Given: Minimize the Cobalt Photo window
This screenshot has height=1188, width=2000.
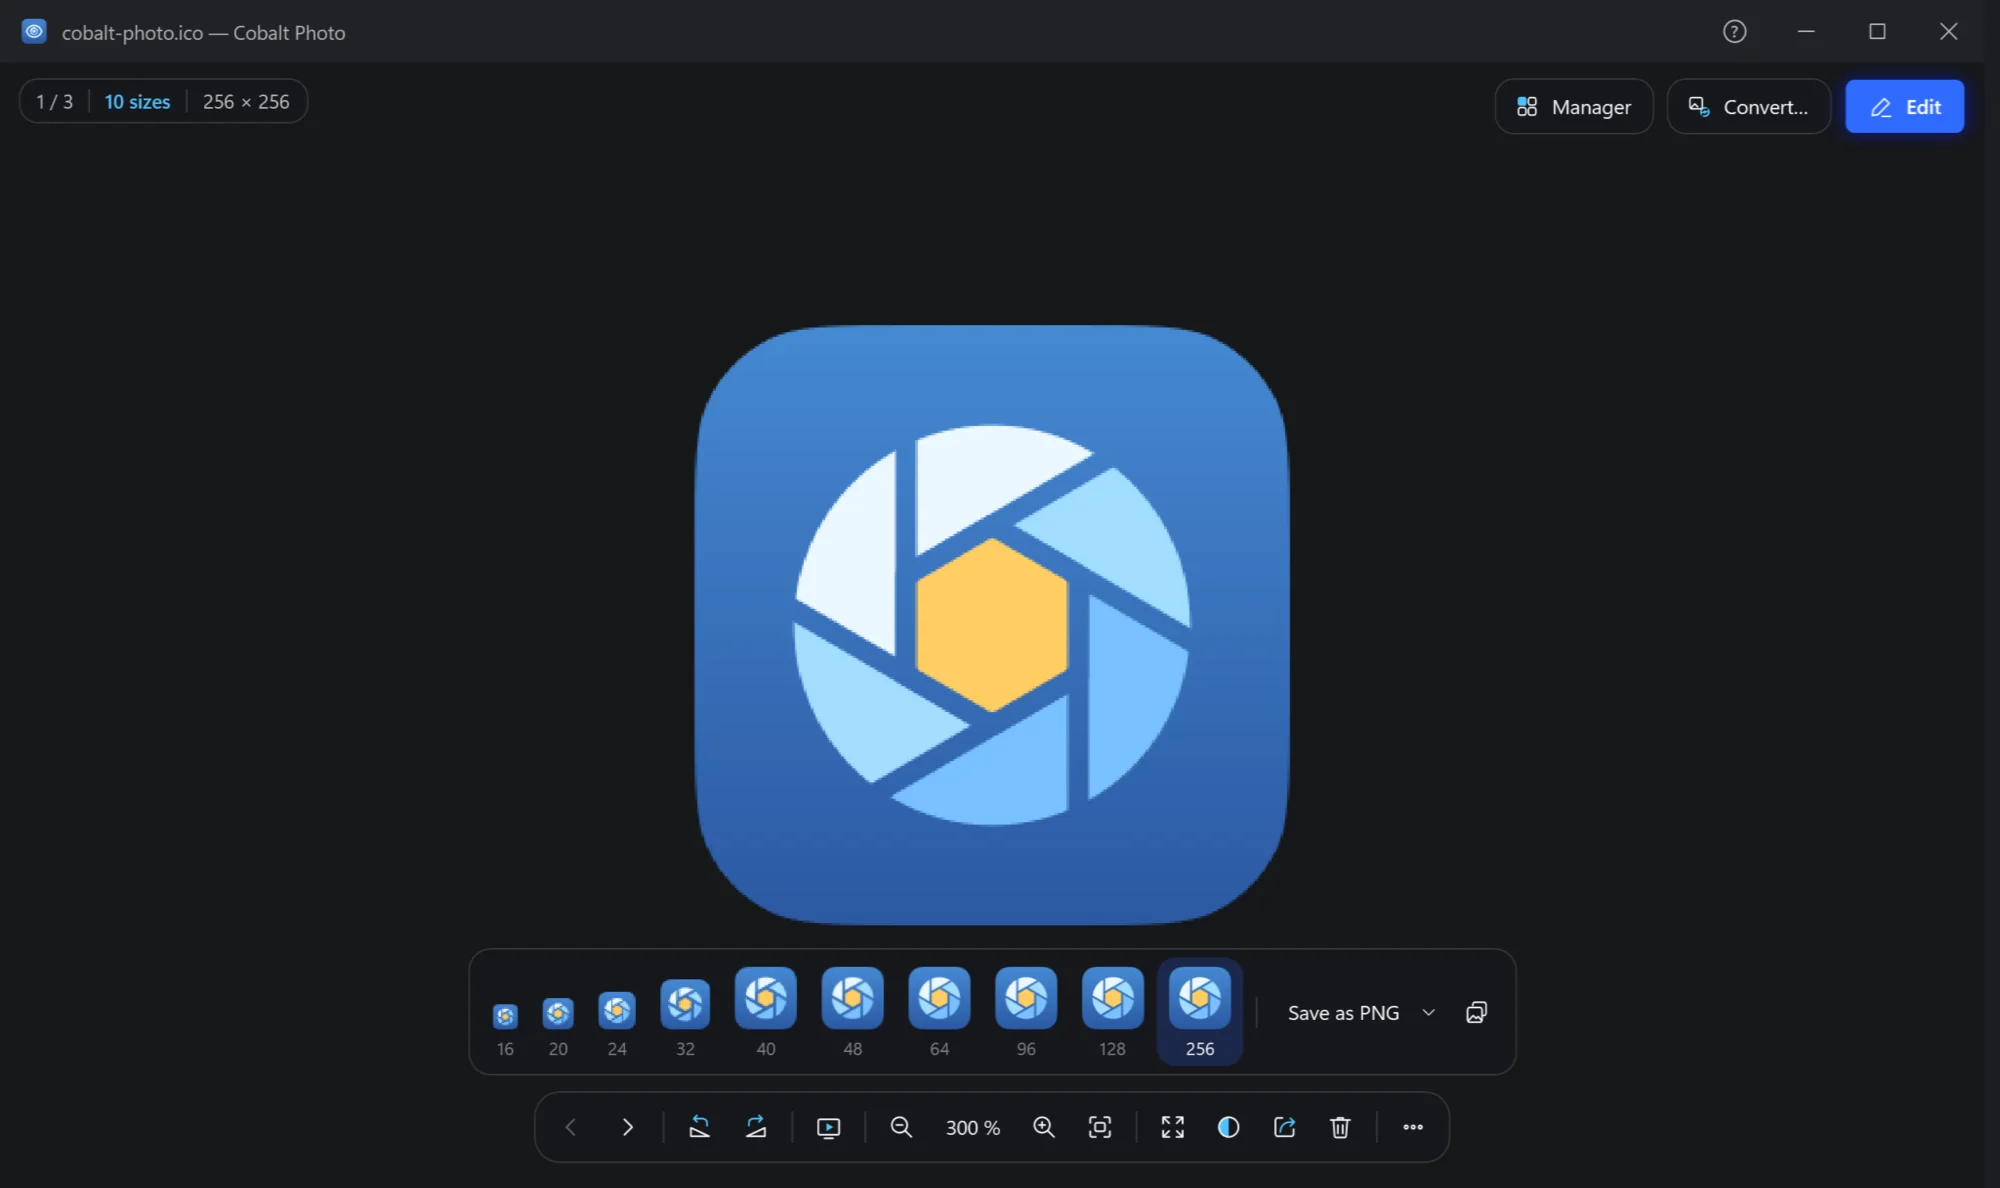Looking at the screenshot, I should [1806, 32].
